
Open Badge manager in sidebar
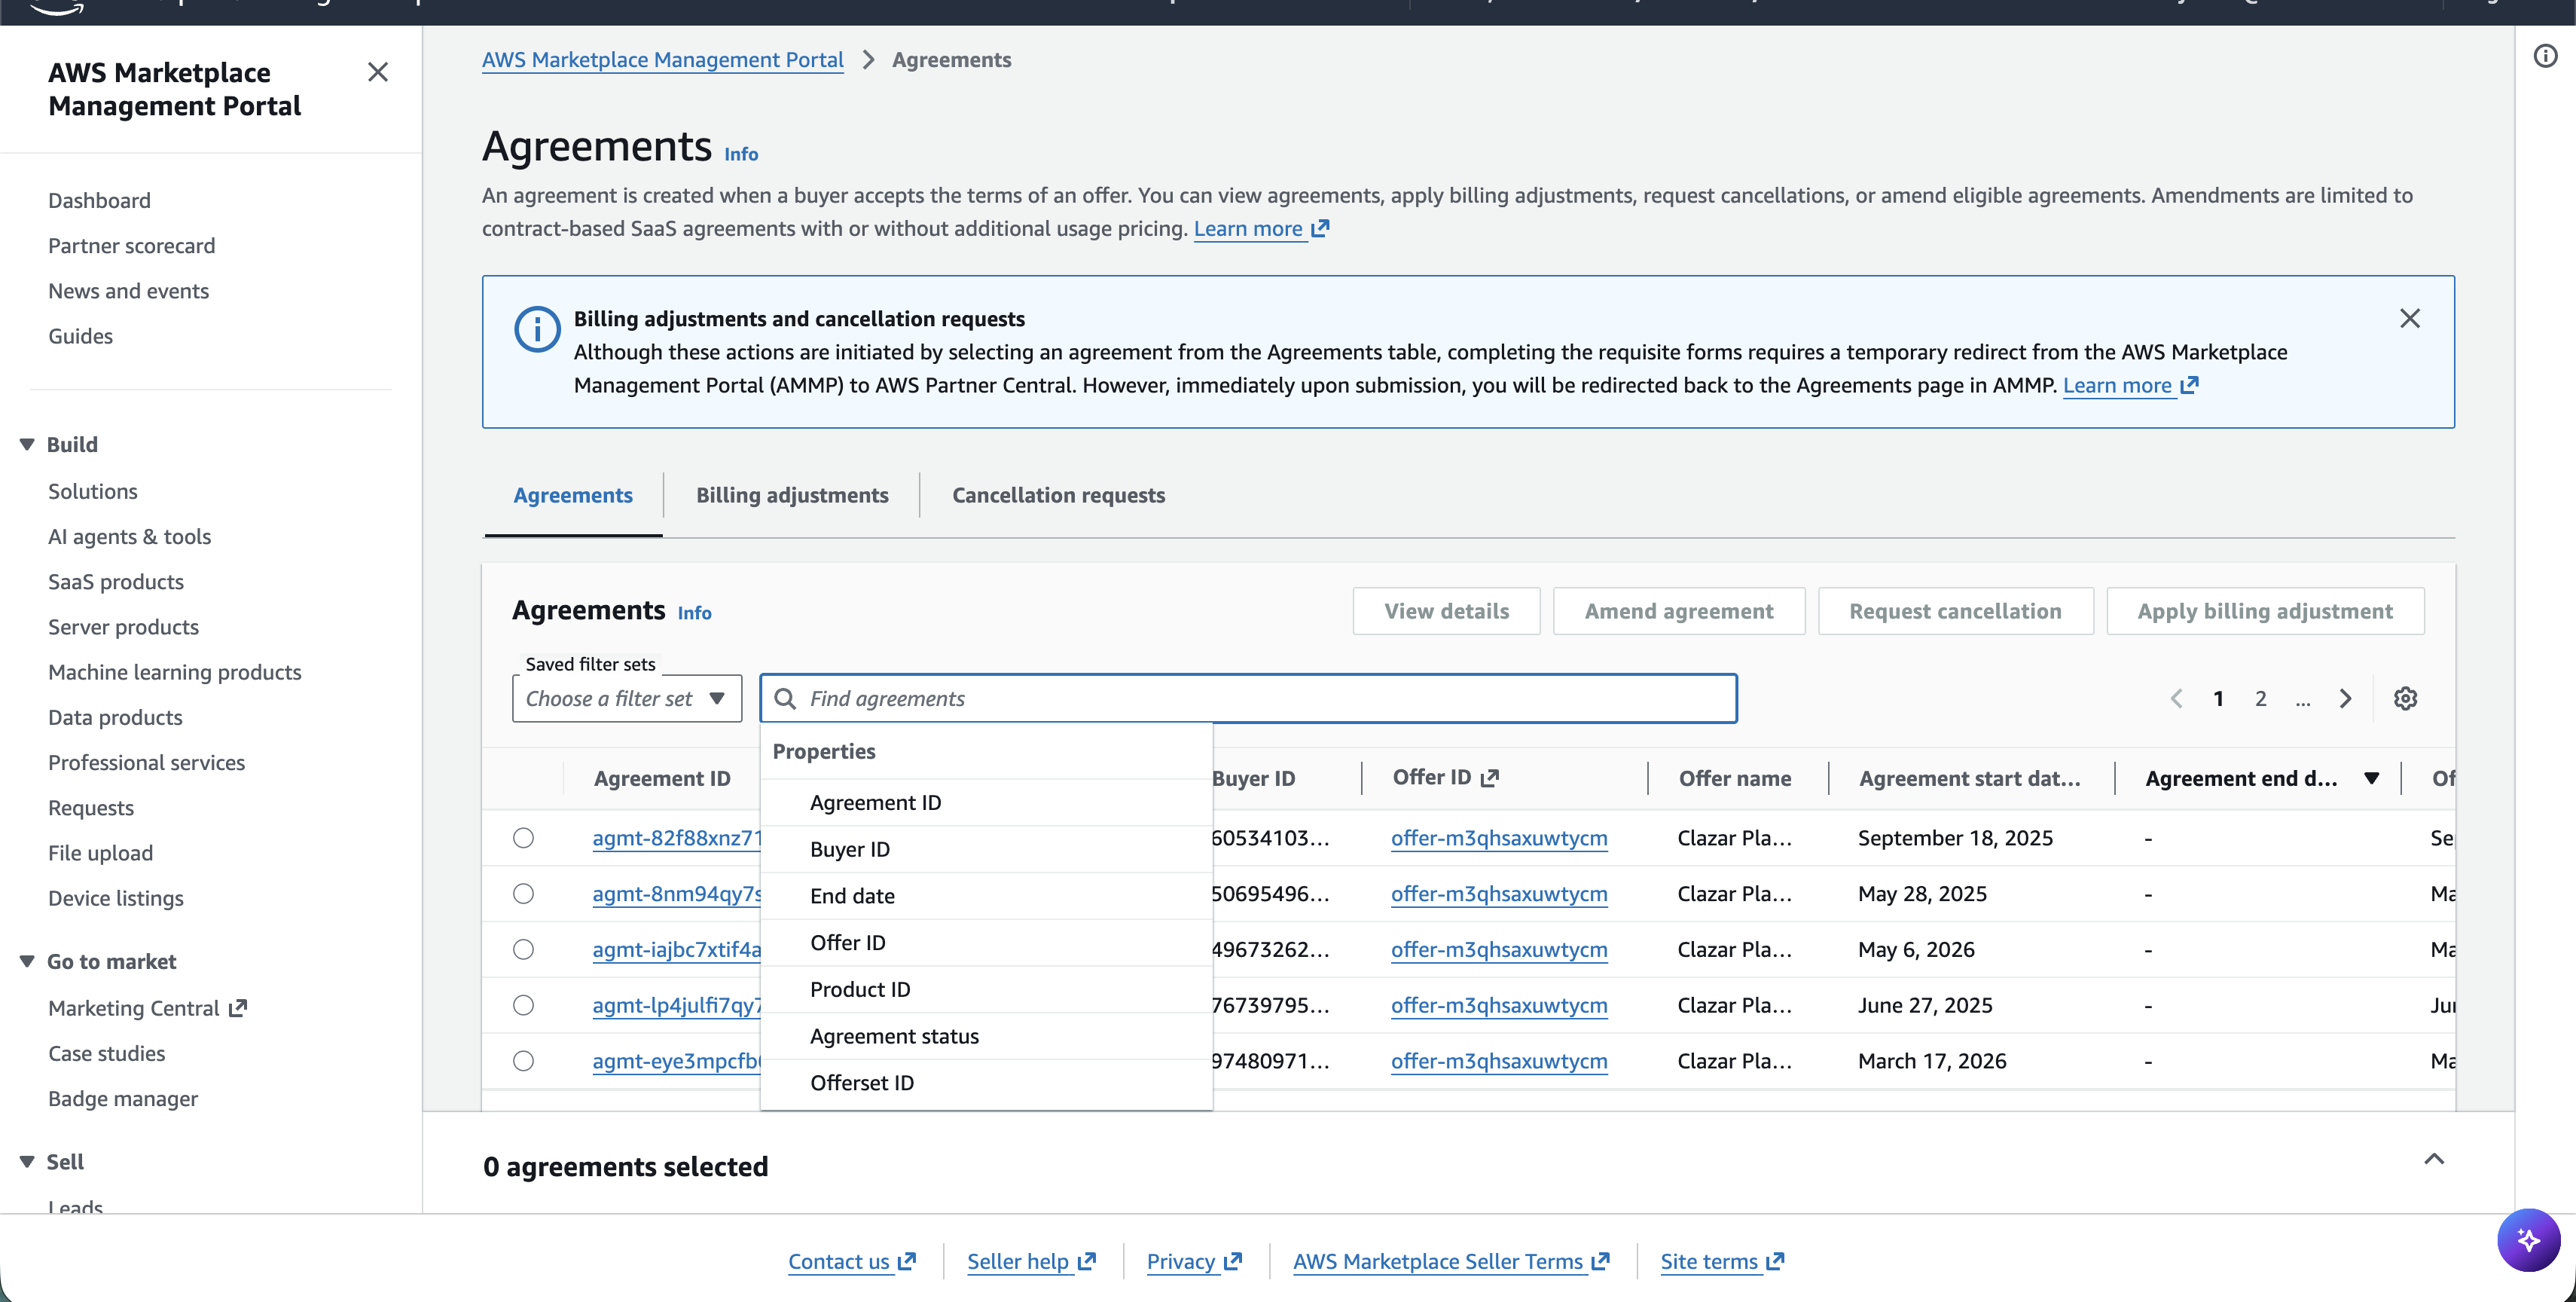pos(123,1099)
